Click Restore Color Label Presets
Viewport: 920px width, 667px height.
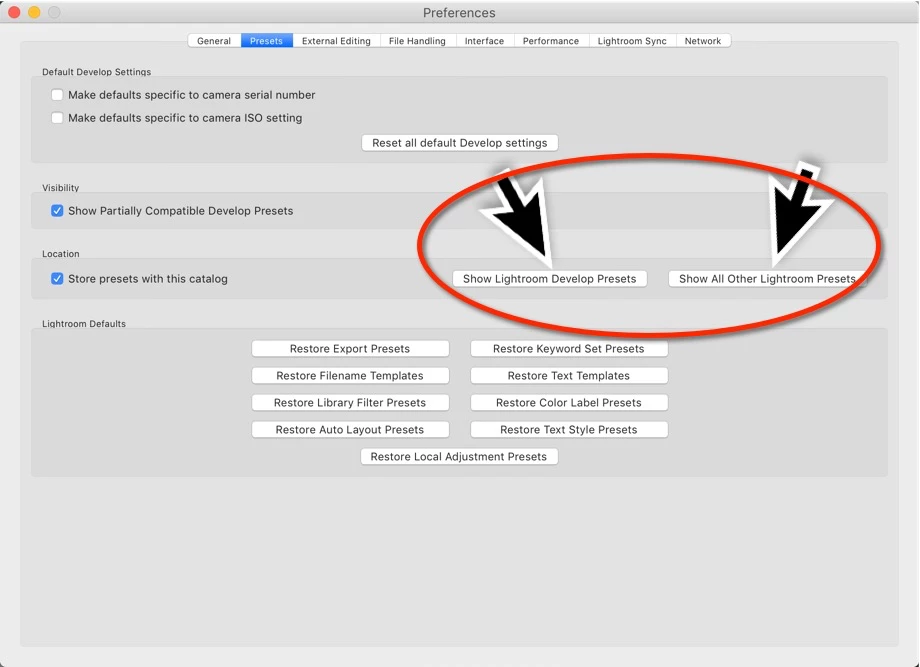click(569, 402)
